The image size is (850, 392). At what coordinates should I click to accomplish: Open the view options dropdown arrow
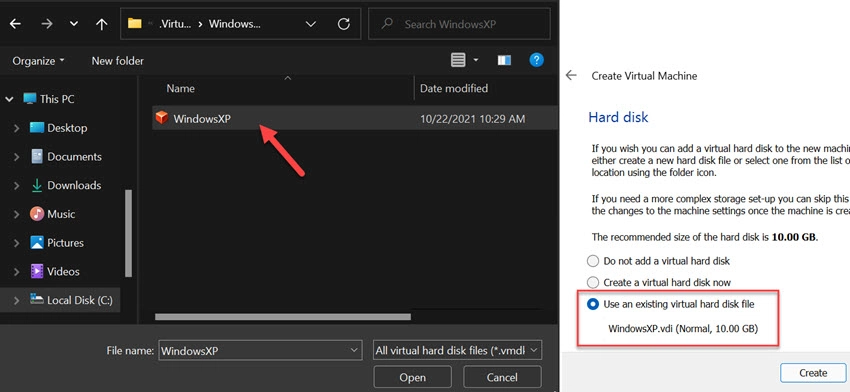click(476, 60)
